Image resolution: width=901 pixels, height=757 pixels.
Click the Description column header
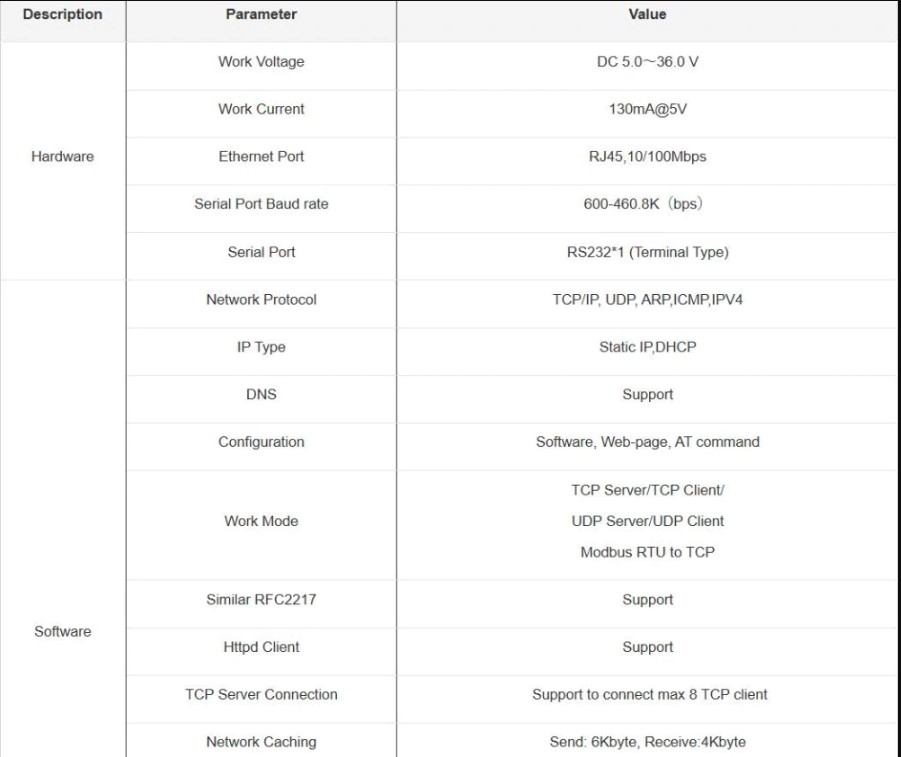tap(62, 15)
